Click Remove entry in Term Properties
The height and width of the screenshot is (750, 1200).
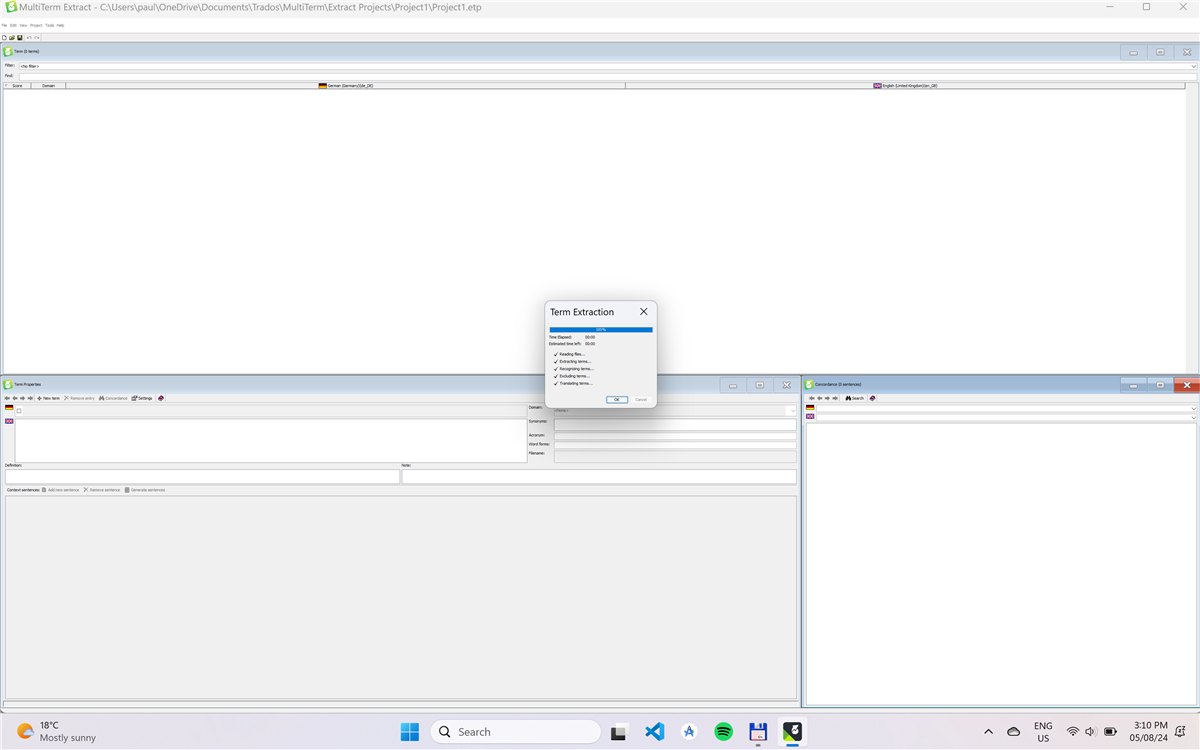(x=79, y=398)
